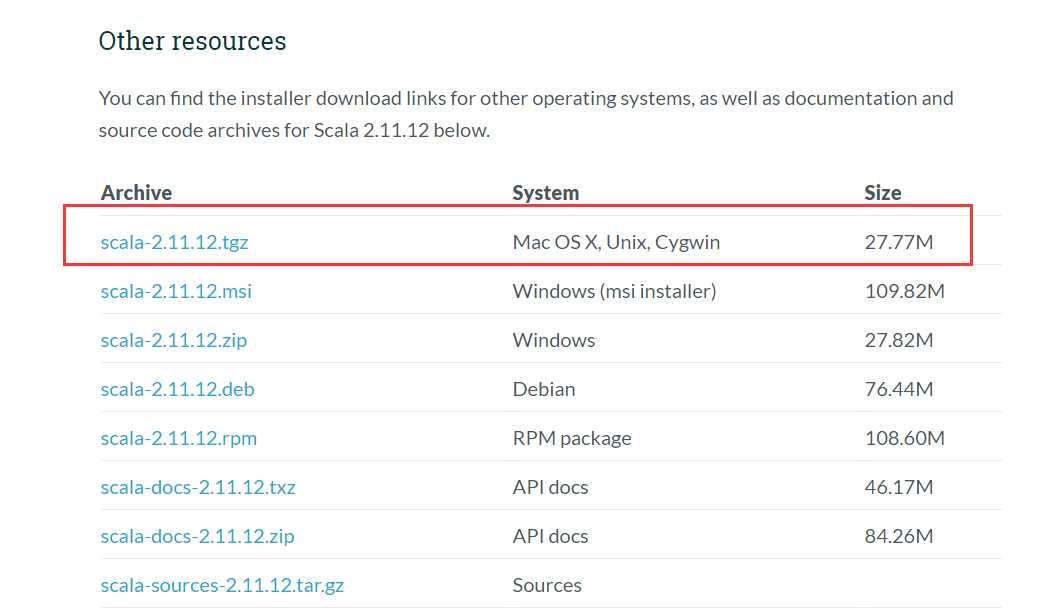Click the Archive column header
This screenshot has width=1057, height=616.
click(137, 193)
